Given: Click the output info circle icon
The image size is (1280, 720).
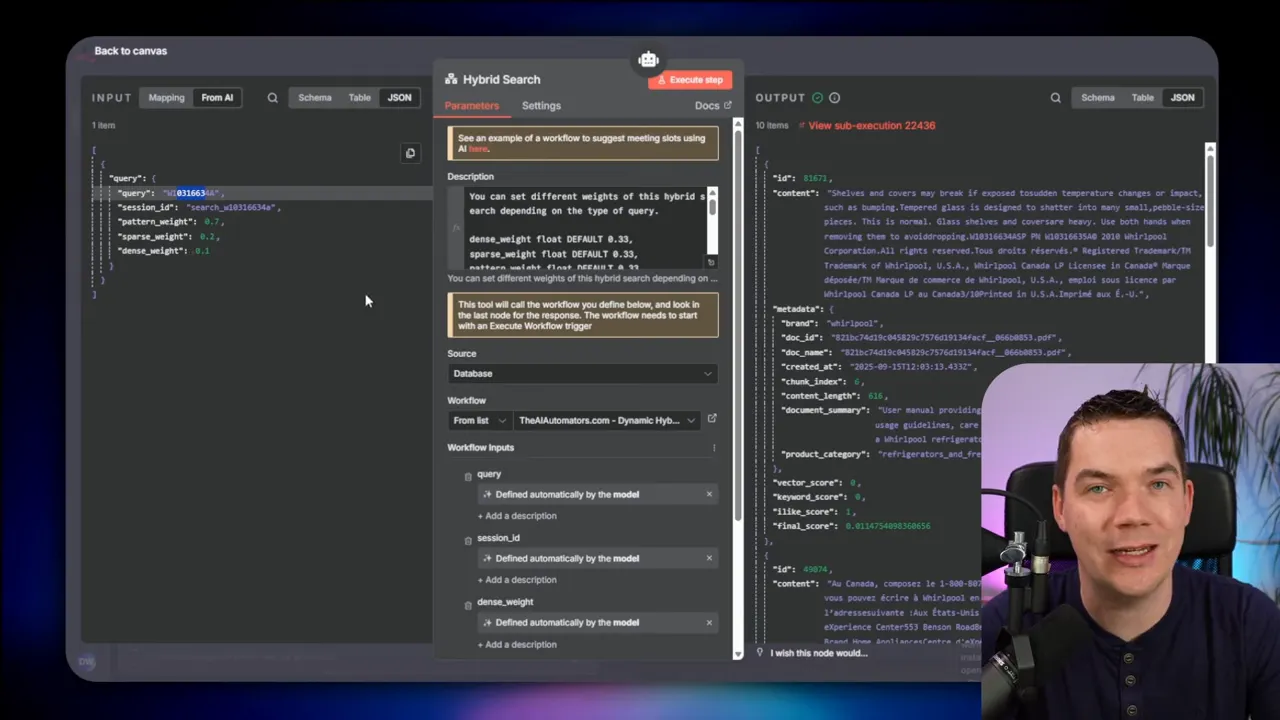Looking at the screenshot, I should [834, 98].
